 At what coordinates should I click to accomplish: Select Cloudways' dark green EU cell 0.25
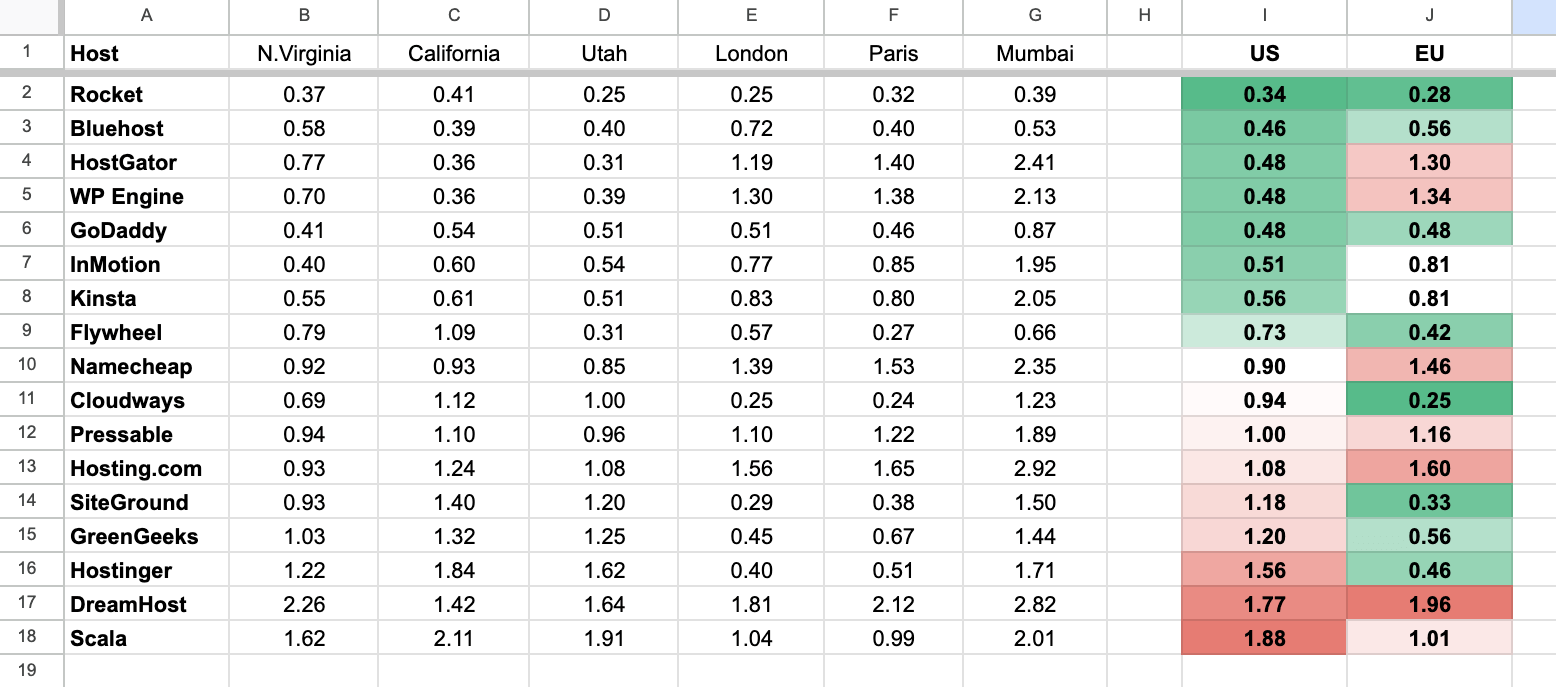point(1429,401)
